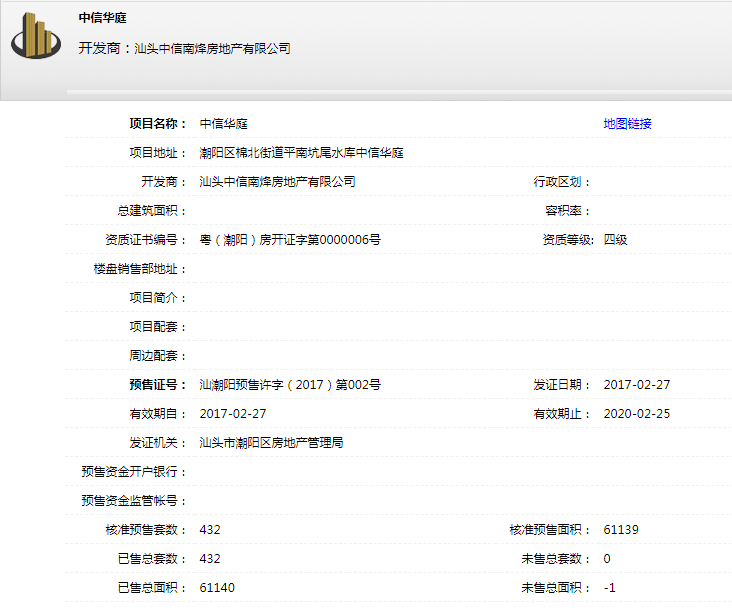Click the 有效期自 start date value
Image resolution: width=732 pixels, height=614 pixels.
tap(233, 414)
